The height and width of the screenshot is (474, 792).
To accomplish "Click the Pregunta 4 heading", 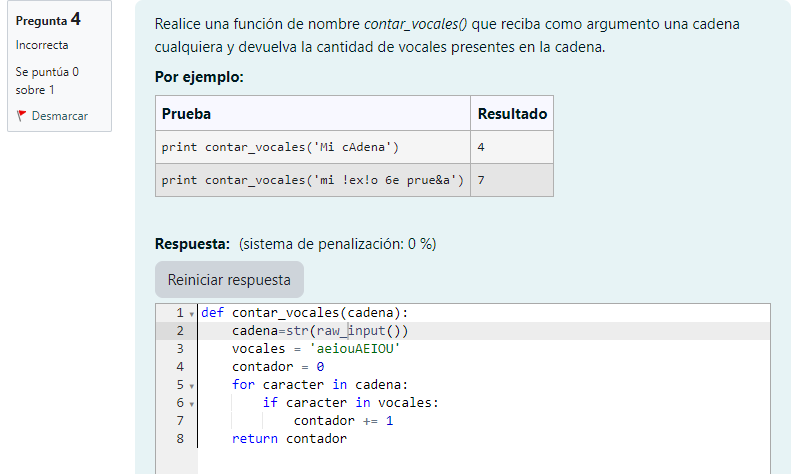I will pyautogui.click(x=48, y=20).
